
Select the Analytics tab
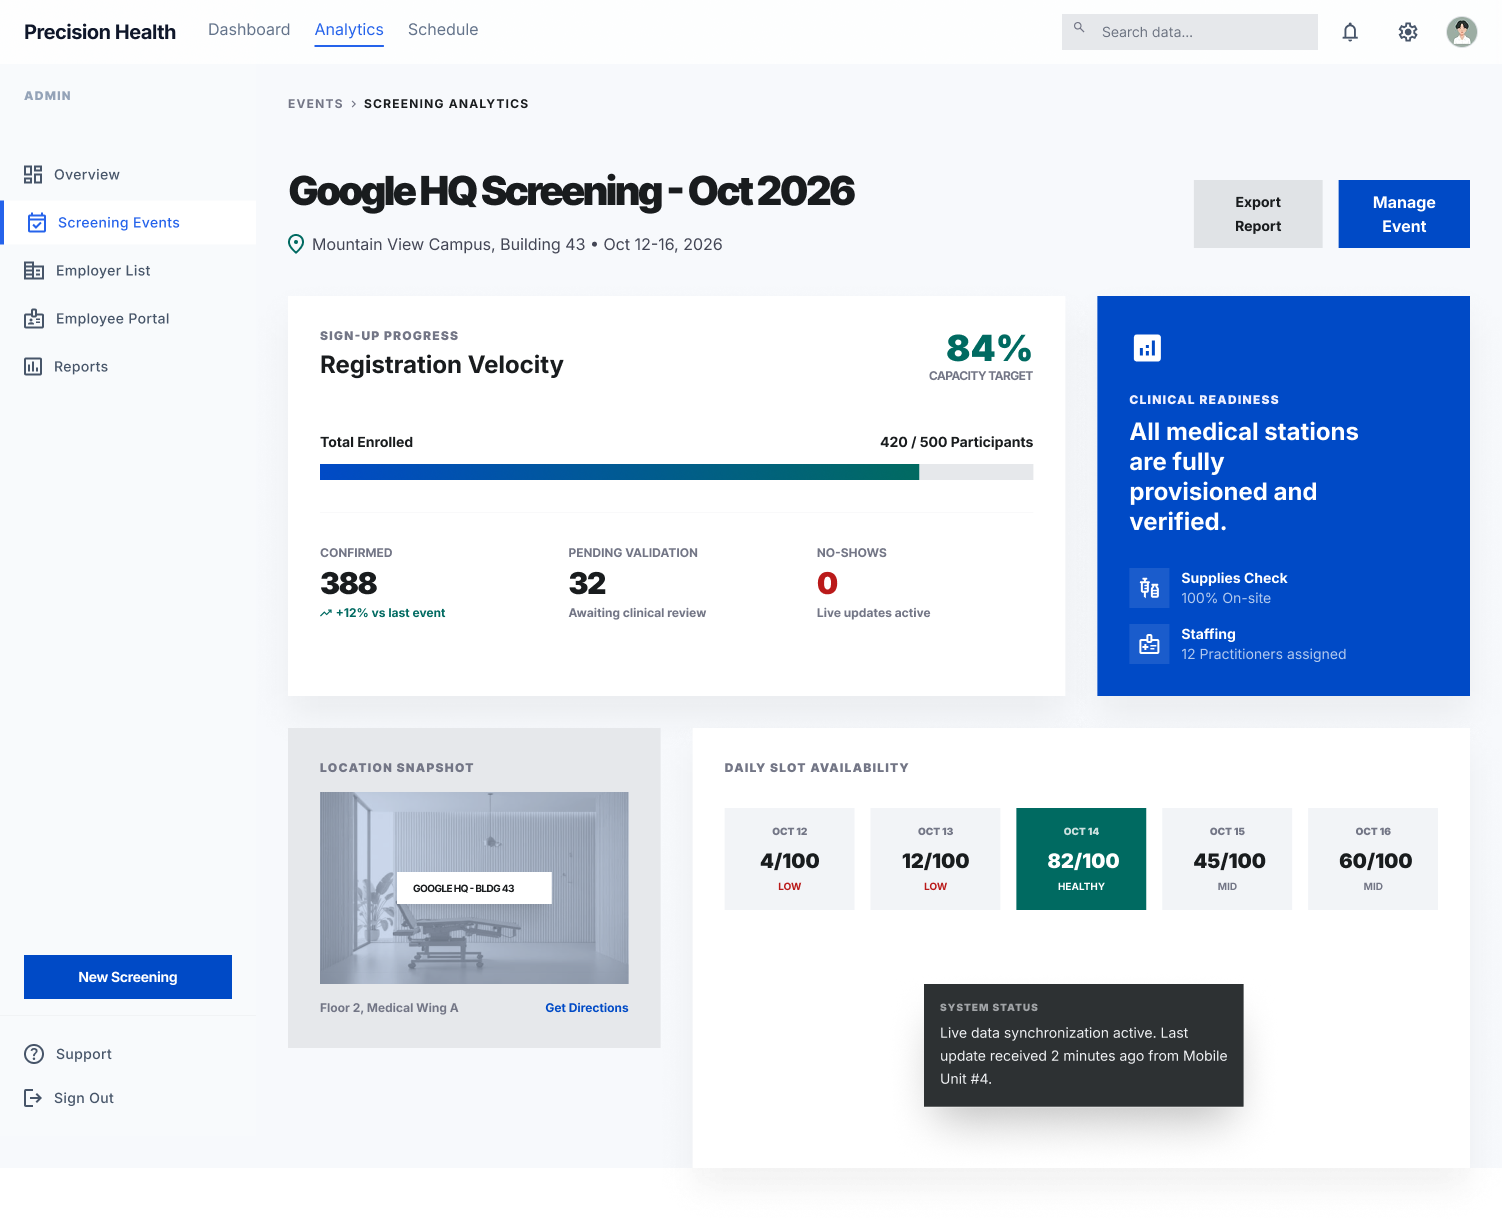click(349, 30)
